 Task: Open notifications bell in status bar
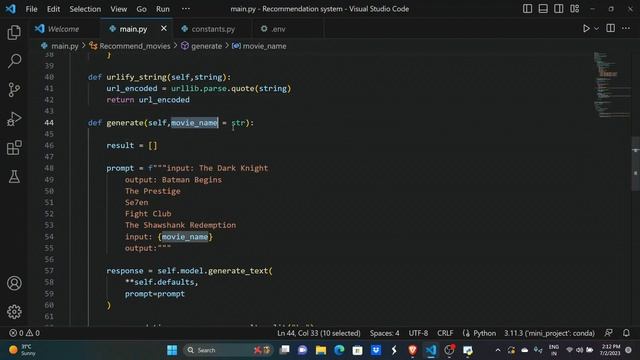tap(626, 333)
